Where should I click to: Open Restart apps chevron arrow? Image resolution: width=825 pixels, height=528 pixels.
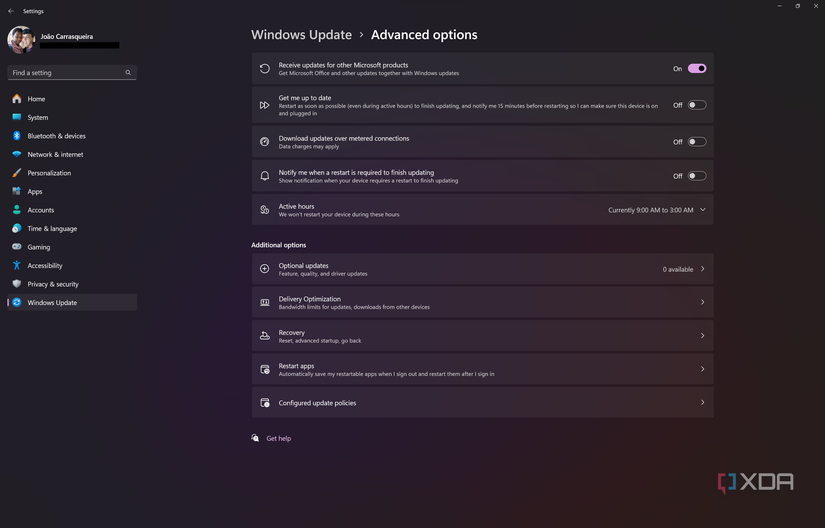pyautogui.click(x=702, y=369)
